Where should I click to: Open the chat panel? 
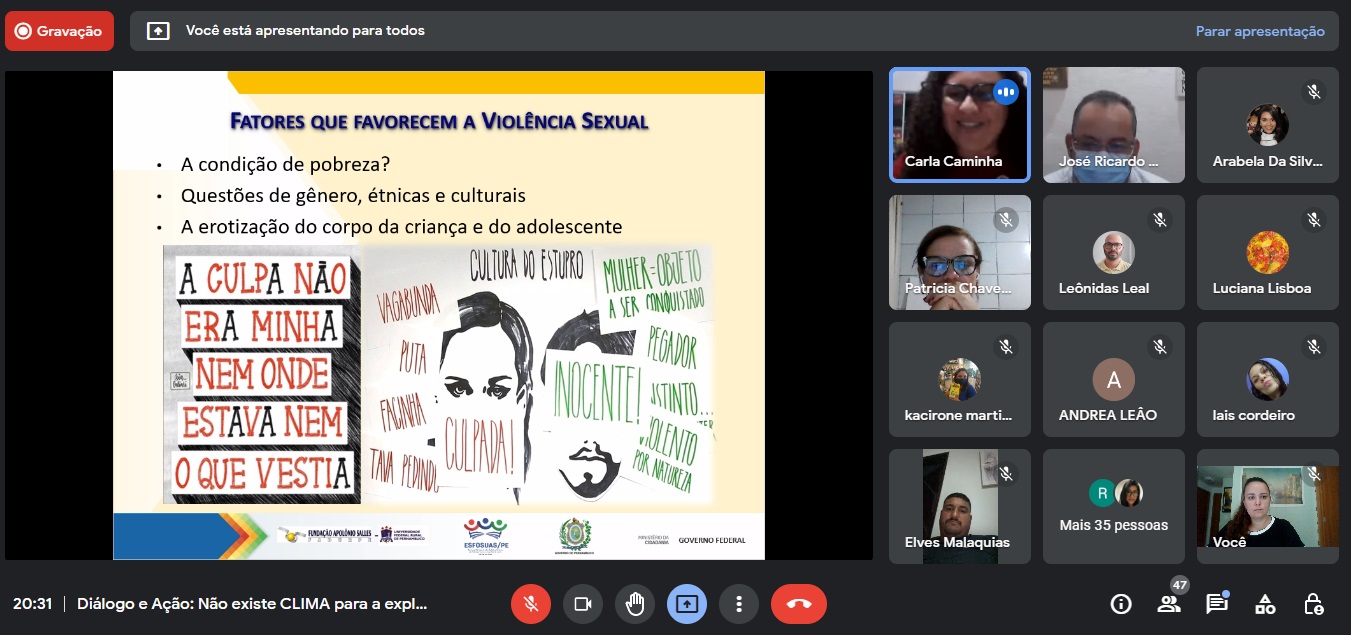click(1216, 604)
